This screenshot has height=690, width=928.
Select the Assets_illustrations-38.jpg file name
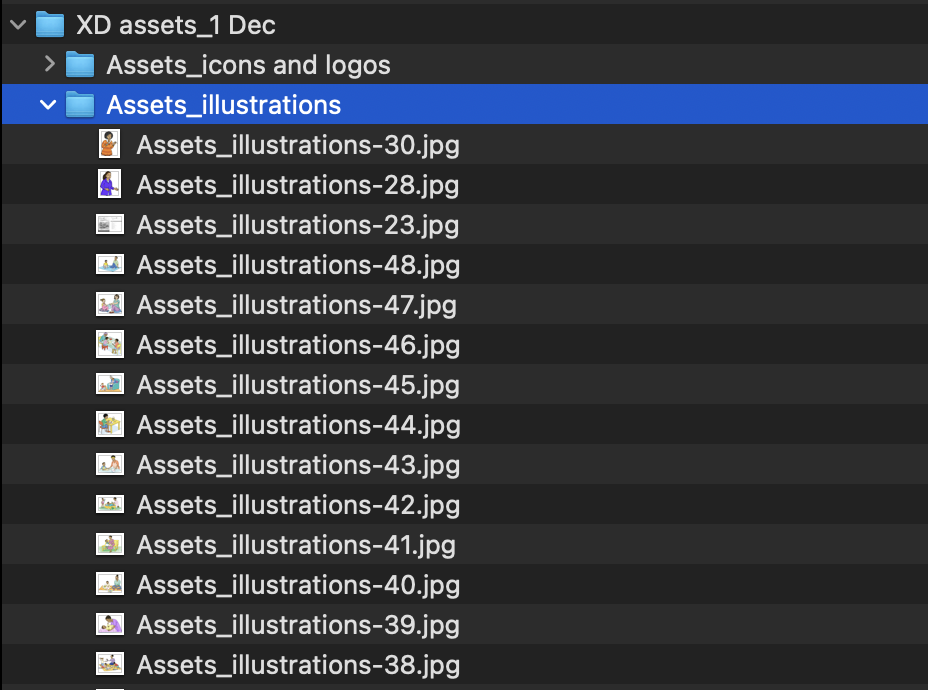tap(298, 664)
